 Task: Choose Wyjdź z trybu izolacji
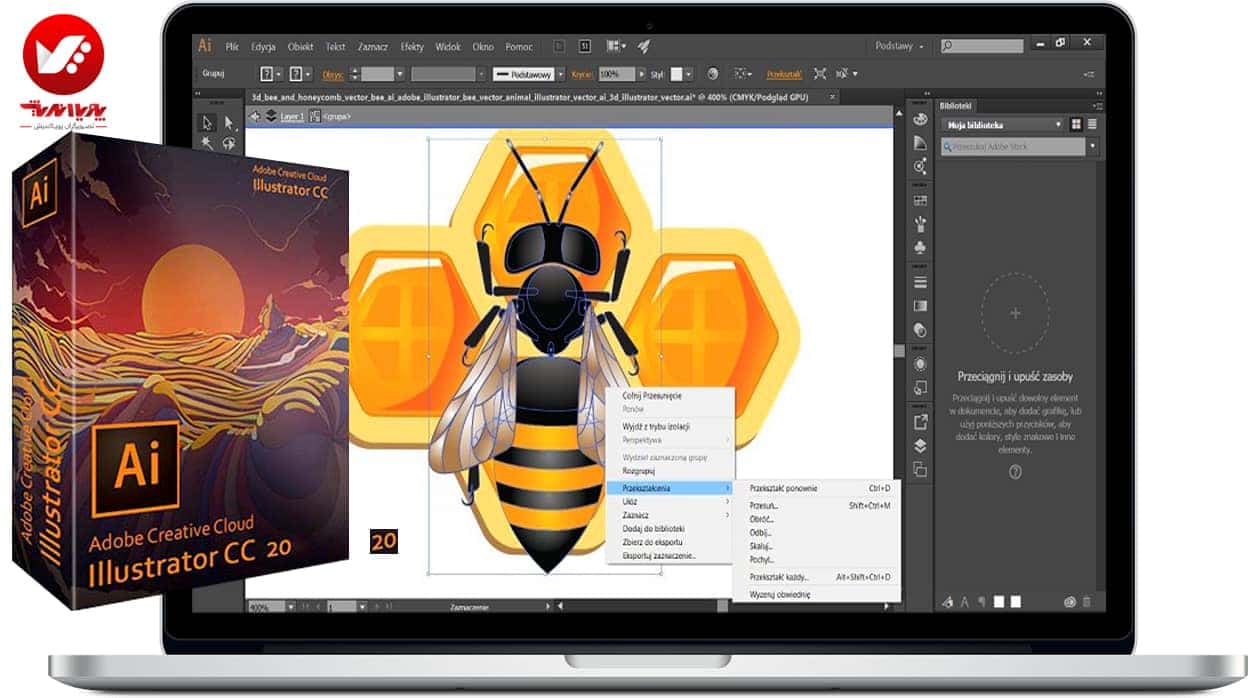pyautogui.click(x=656, y=426)
